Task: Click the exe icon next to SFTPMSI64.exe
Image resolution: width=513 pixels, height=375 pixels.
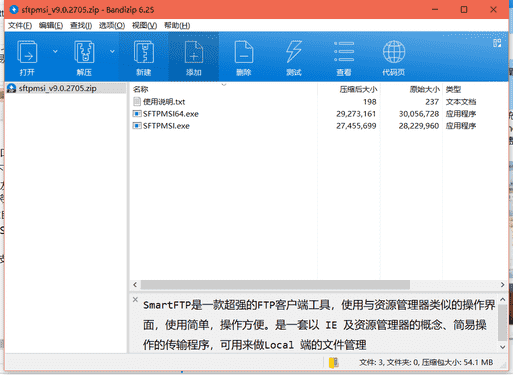Action: pos(137,114)
